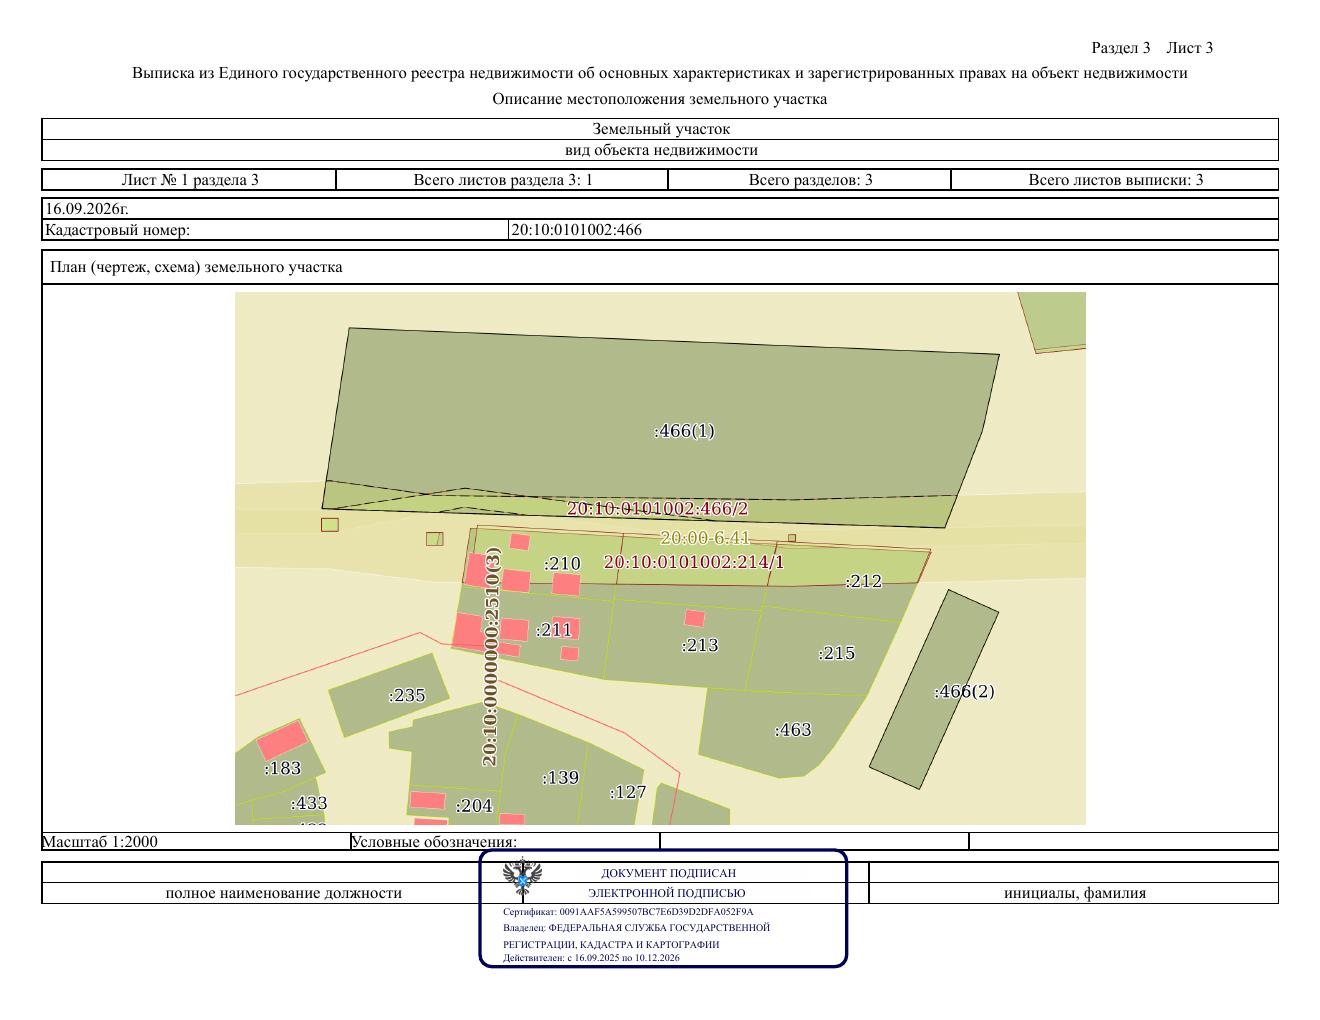The height and width of the screenshot is (1020, 1320).
Task: Select the 'полное наименование должности' caption
Action: pyautogui.click(x=284, y=893)
